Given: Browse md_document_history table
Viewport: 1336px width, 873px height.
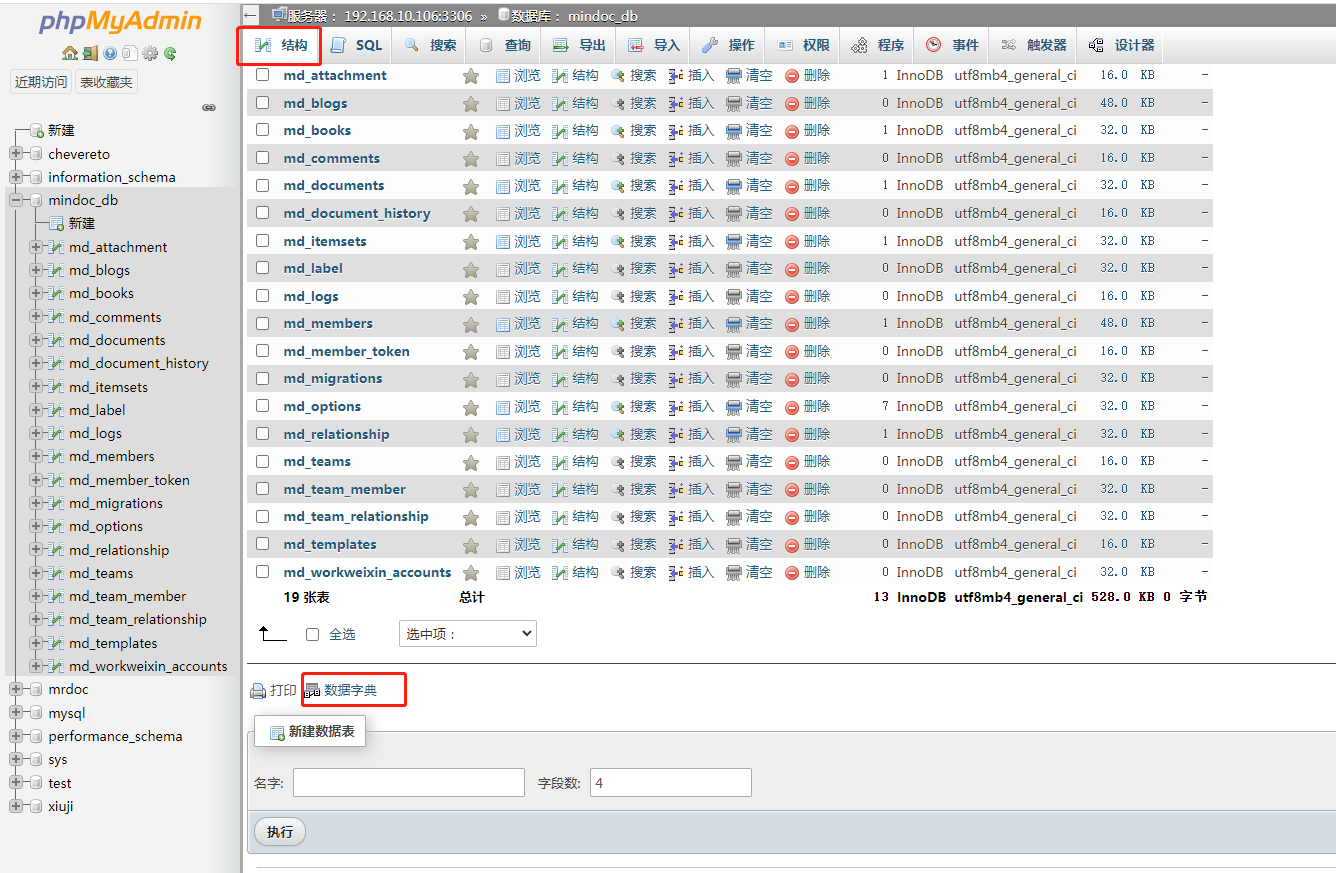Looking at the screenshot, I should coord(518,213).
